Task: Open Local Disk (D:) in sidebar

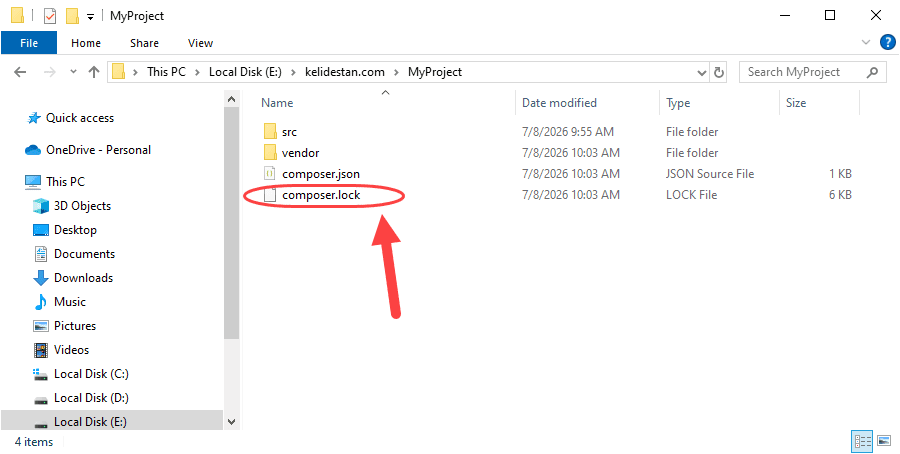Action: [x=81, y=398]
